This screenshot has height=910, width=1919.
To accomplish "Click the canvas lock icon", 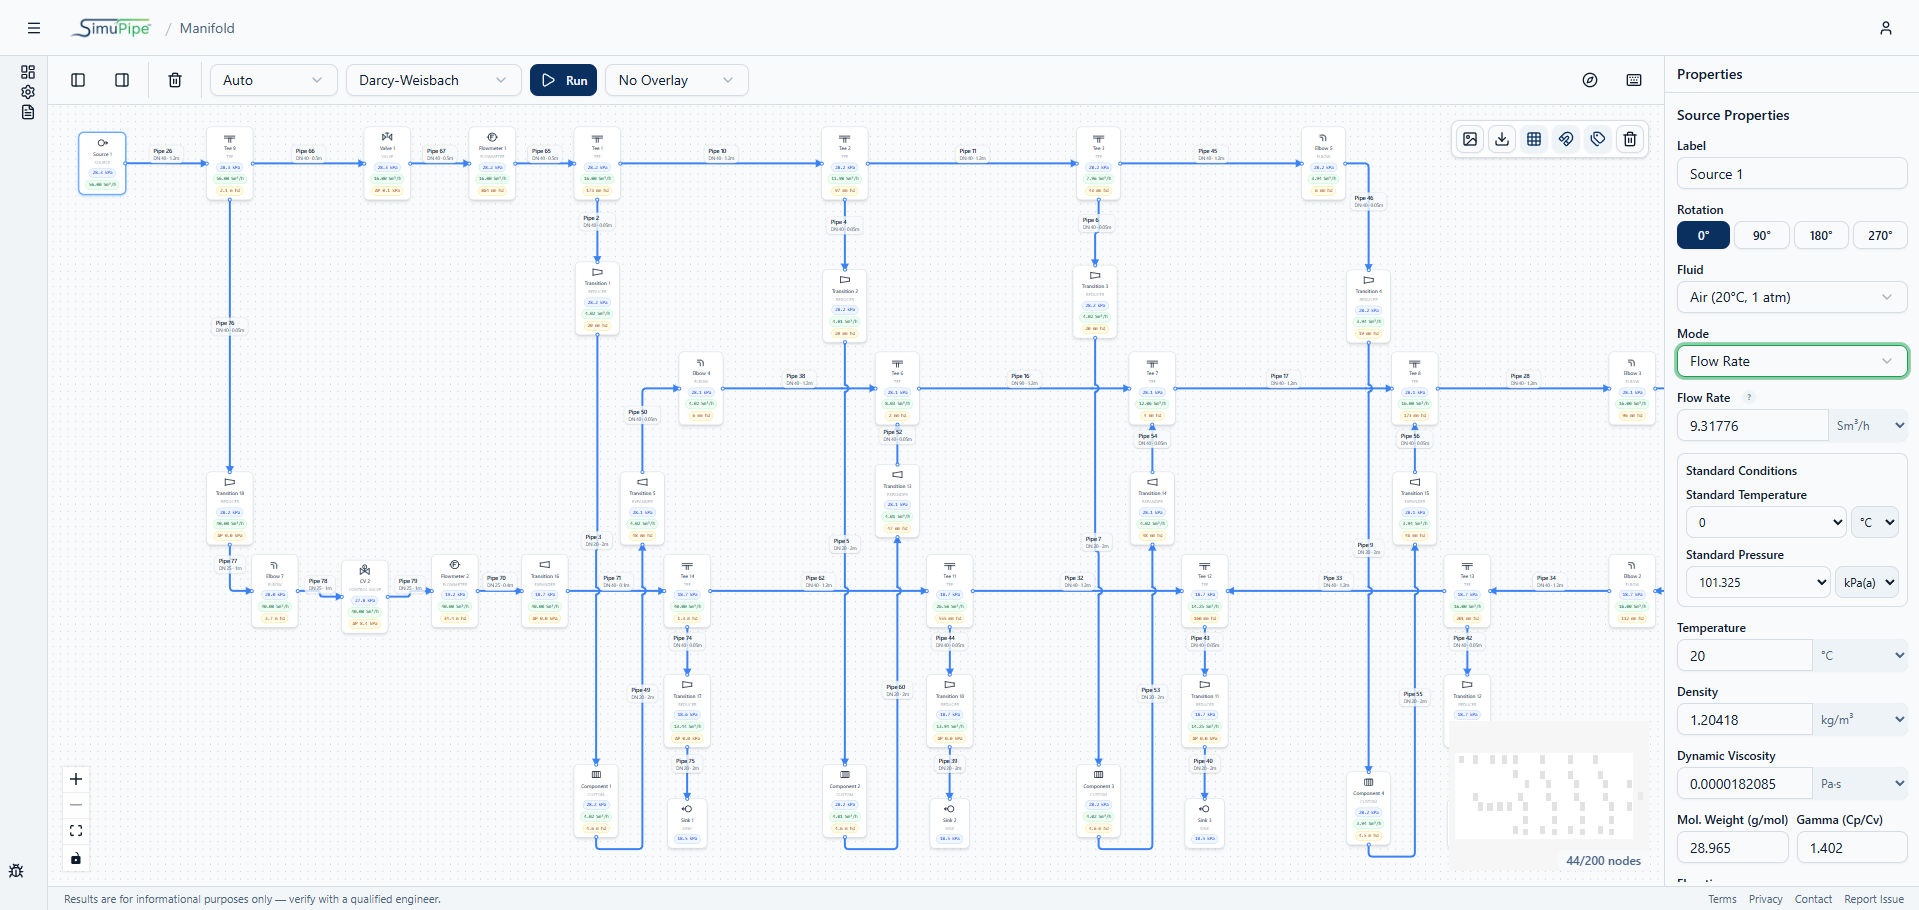I will pyautogui.click(x=76, y=858).
